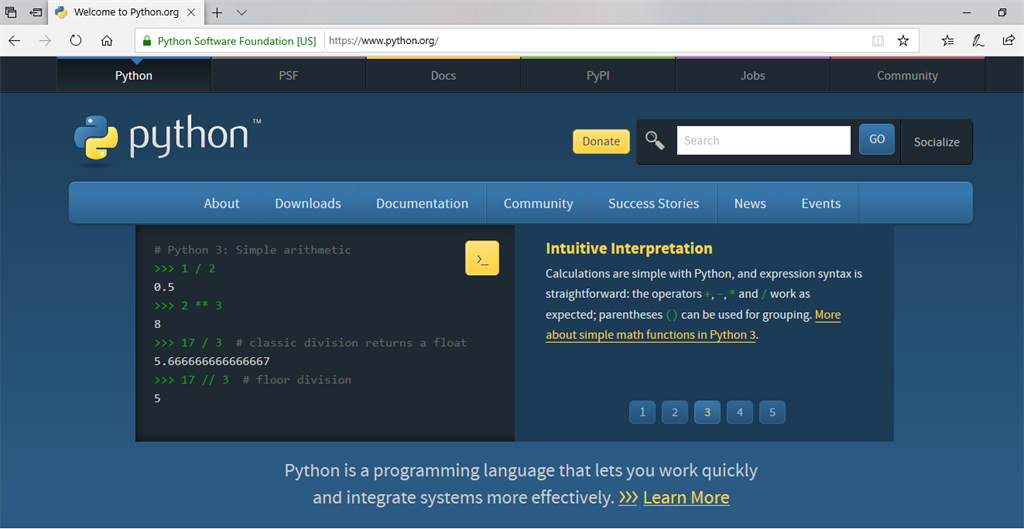Click the yellow Donate button

click(x=601, y=142)
